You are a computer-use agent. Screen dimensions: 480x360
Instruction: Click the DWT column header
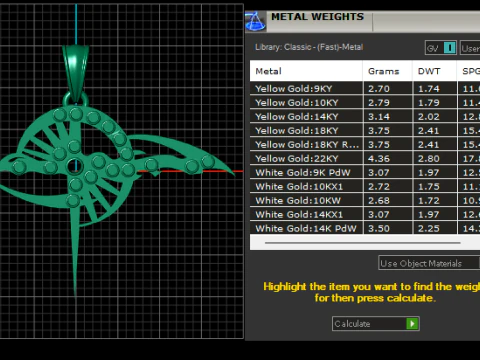click(435, 71)
